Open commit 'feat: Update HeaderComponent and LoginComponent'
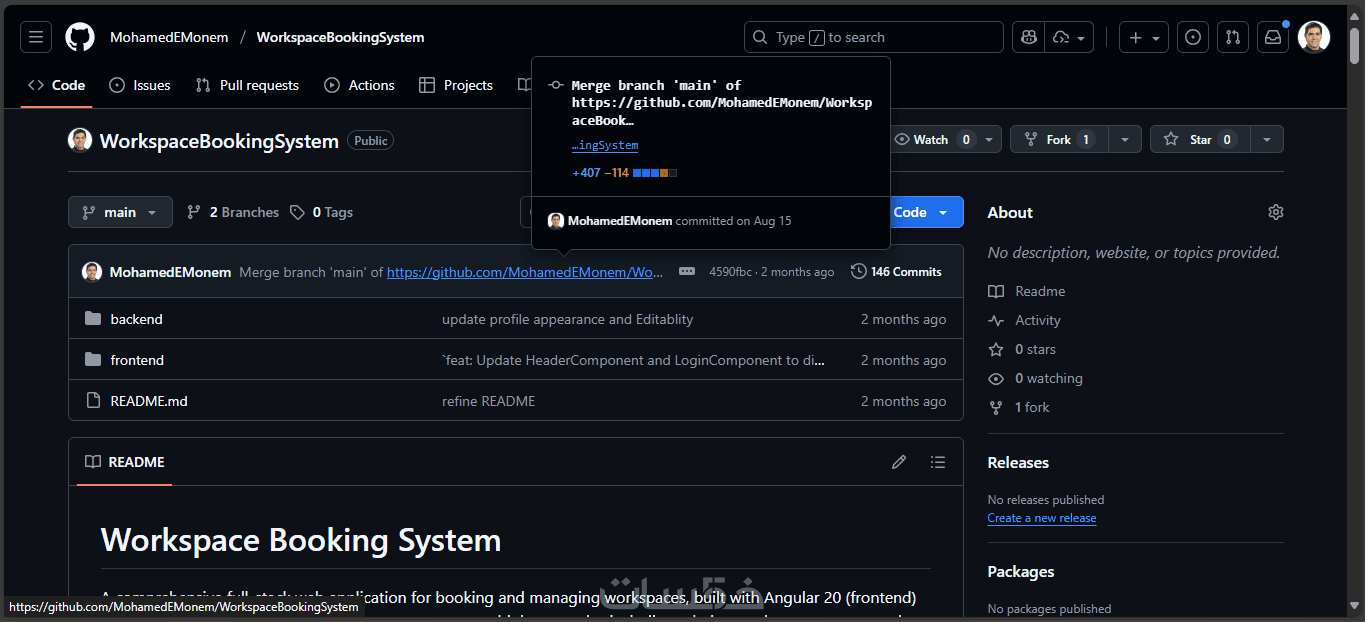The width and height of the screenshot is (1365, 622). pos(634,360)
